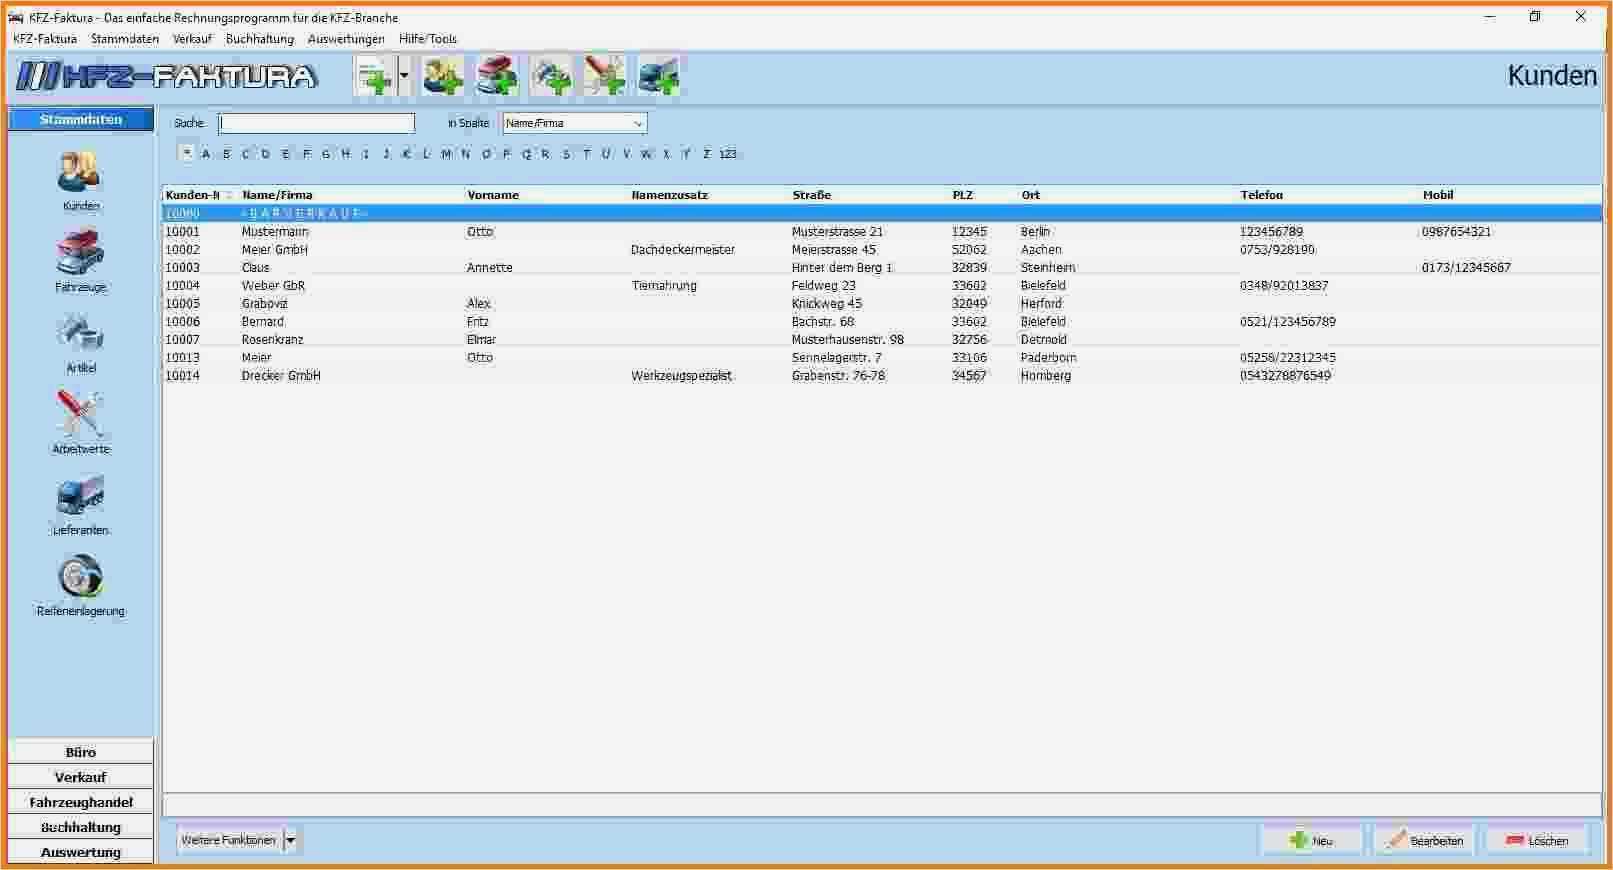Image resolution: width=1613 pixels, height=870 pixels.
Task: Click the Löschen button
Action: [1537, 841]
